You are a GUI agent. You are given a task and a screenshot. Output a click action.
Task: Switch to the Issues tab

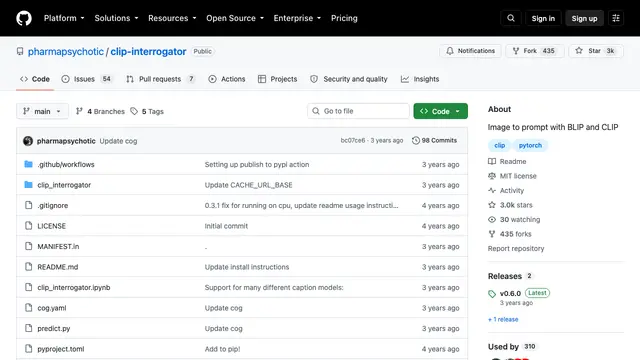pos(87,79)
